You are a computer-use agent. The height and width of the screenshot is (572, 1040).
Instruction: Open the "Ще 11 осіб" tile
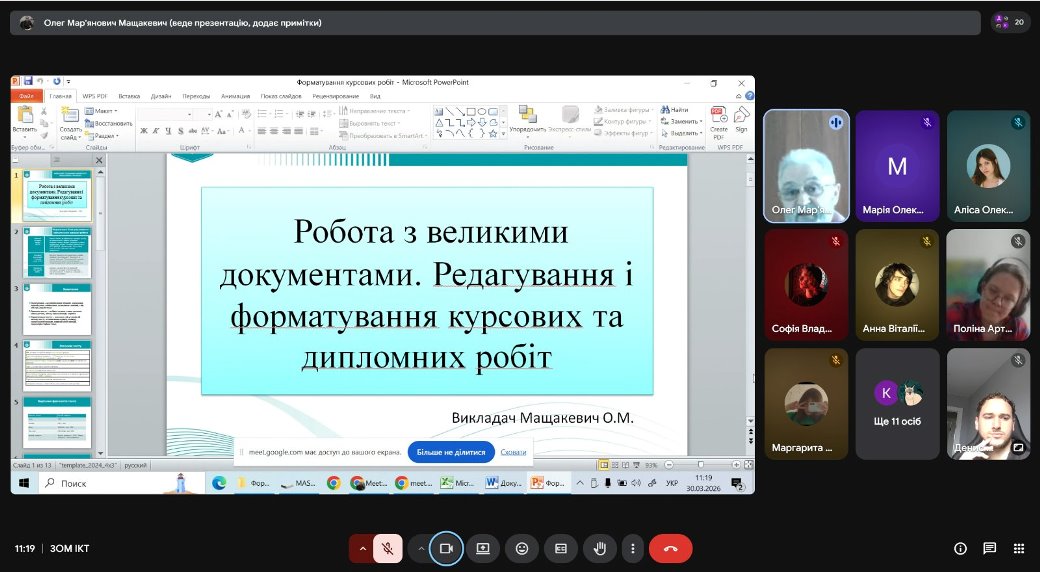(x=897, y=403)
